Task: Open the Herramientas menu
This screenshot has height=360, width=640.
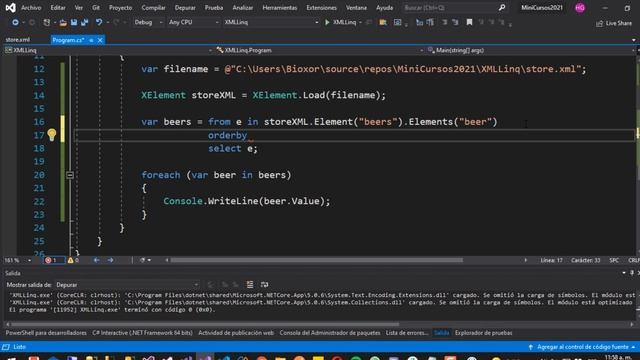Action: (x=280, y=8)
